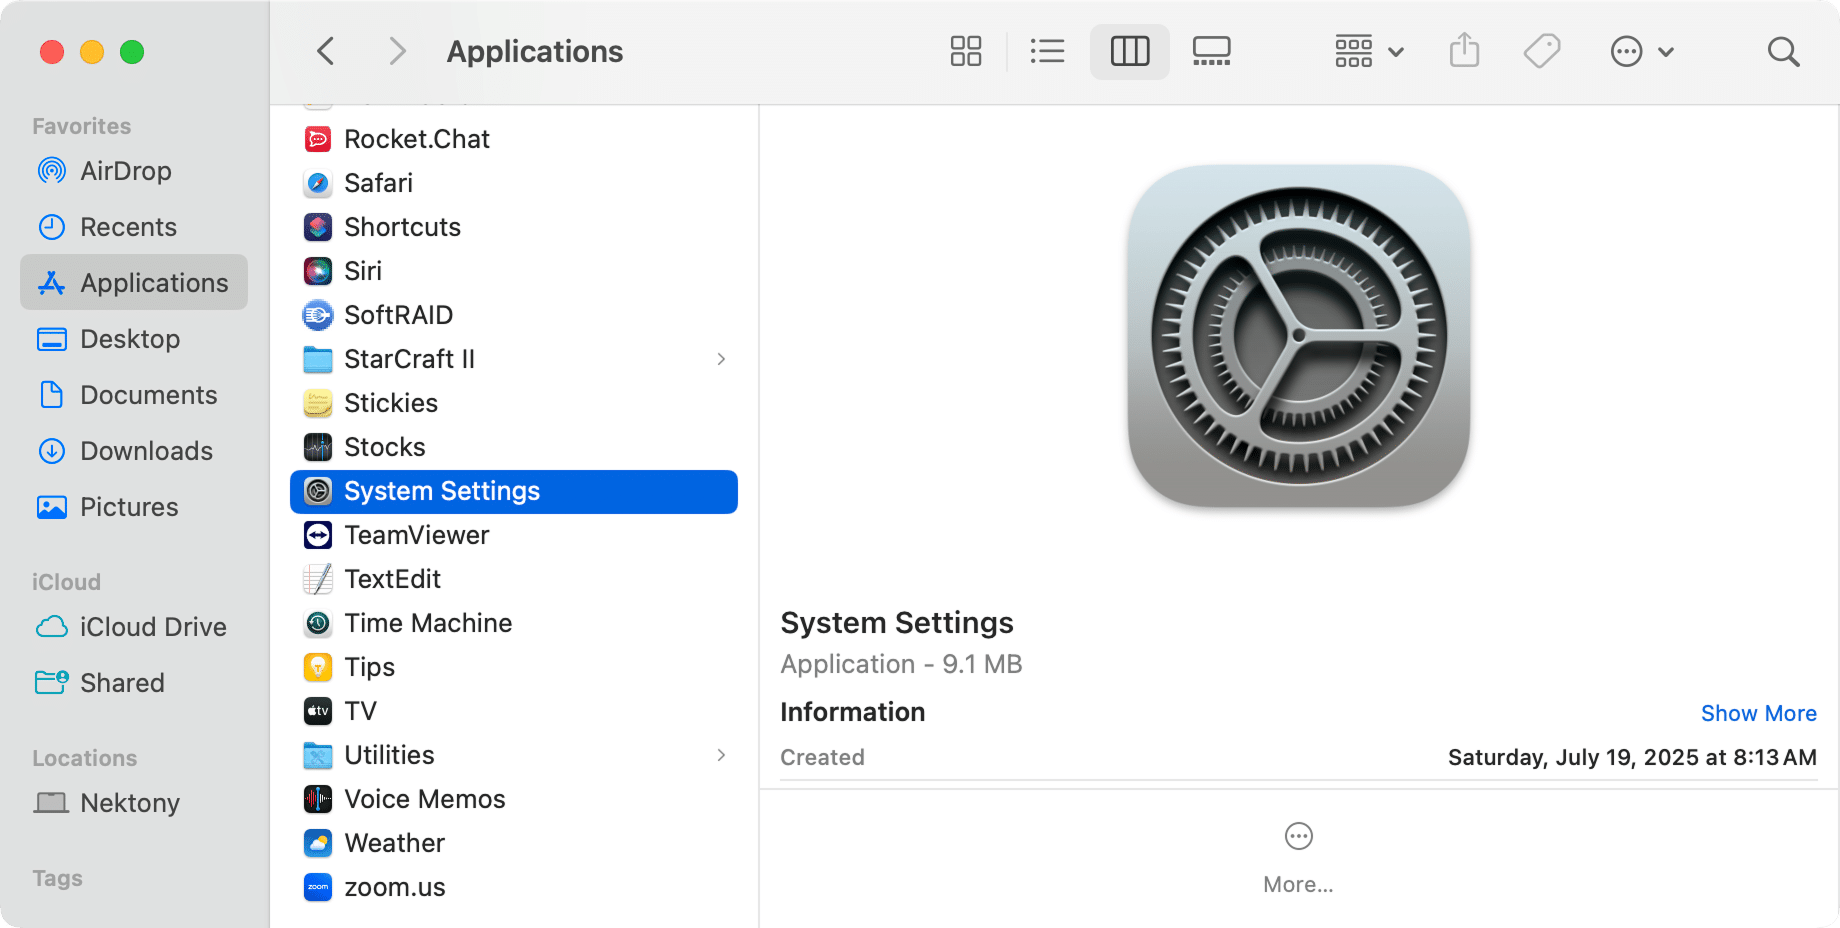Select the Tips app icon
The image size is (1840, 928).
[x=318, y=667]
